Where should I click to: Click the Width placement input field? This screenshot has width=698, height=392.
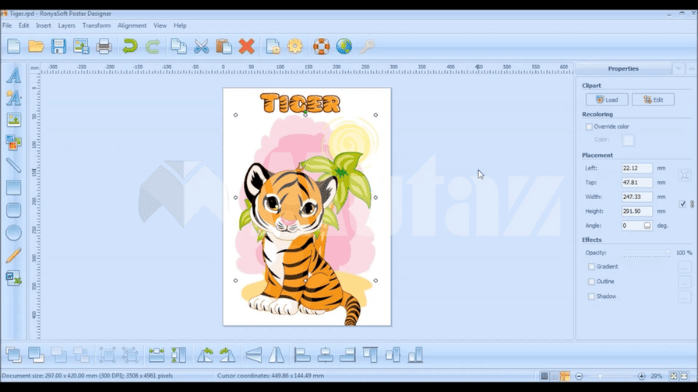(x=637, y=197)
